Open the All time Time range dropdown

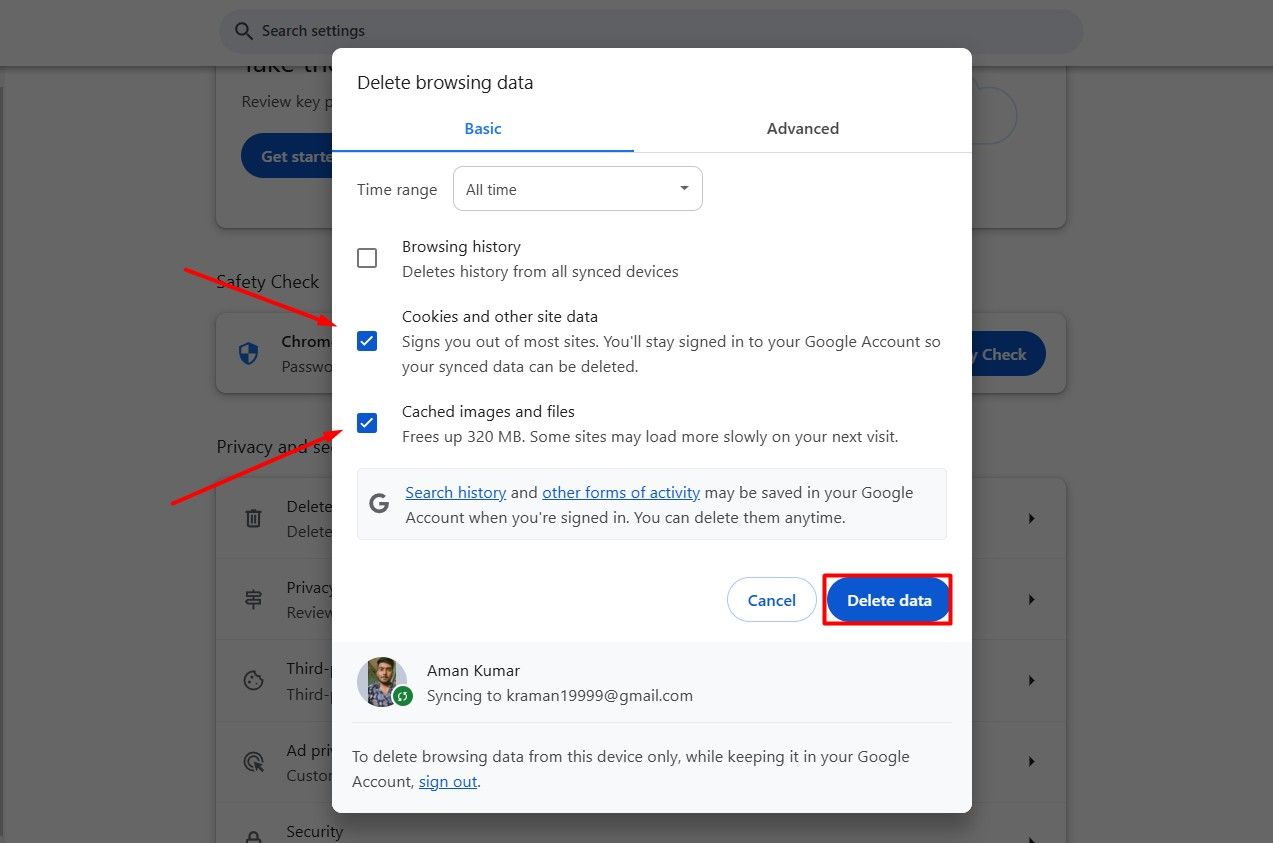click(x=578, y=188)
